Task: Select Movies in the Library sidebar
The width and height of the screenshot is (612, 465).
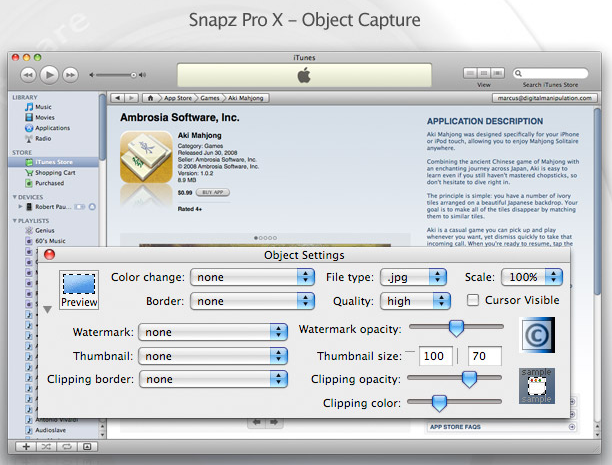Action: click(44, 118)
